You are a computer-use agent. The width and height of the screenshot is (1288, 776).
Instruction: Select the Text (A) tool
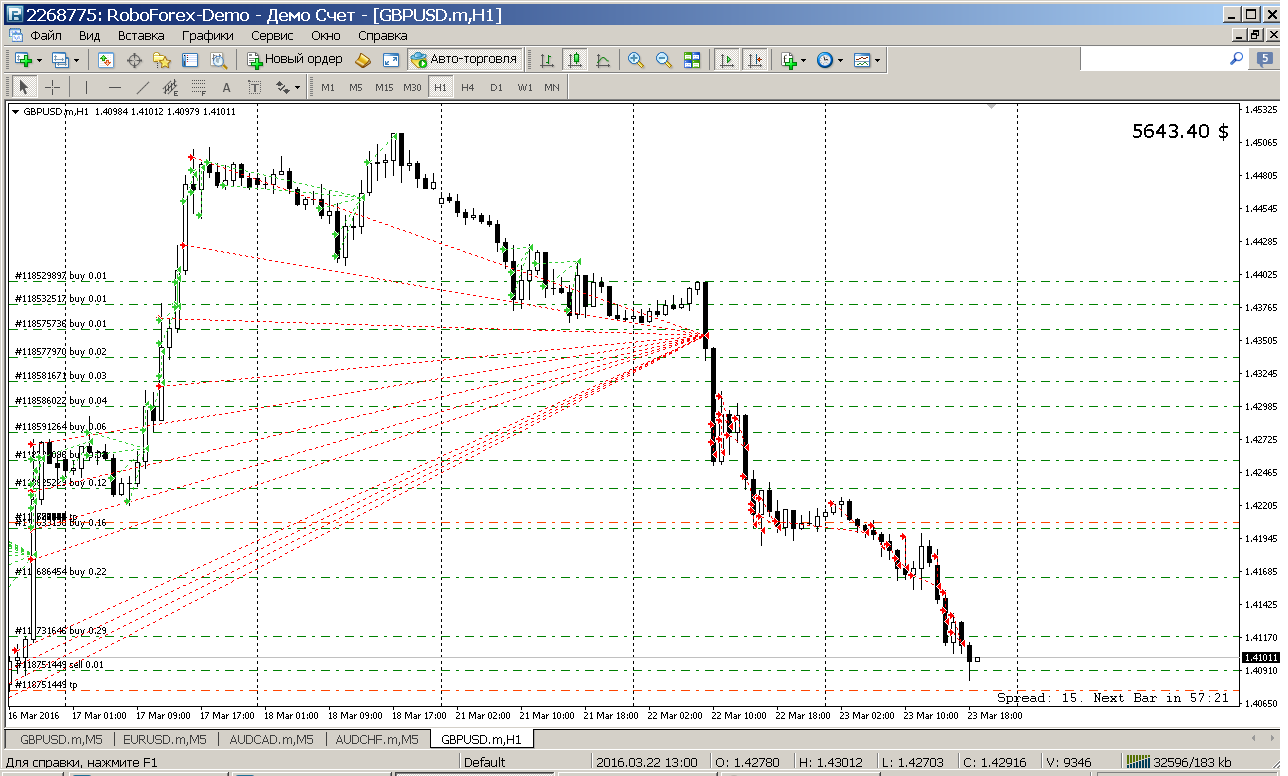226,87
